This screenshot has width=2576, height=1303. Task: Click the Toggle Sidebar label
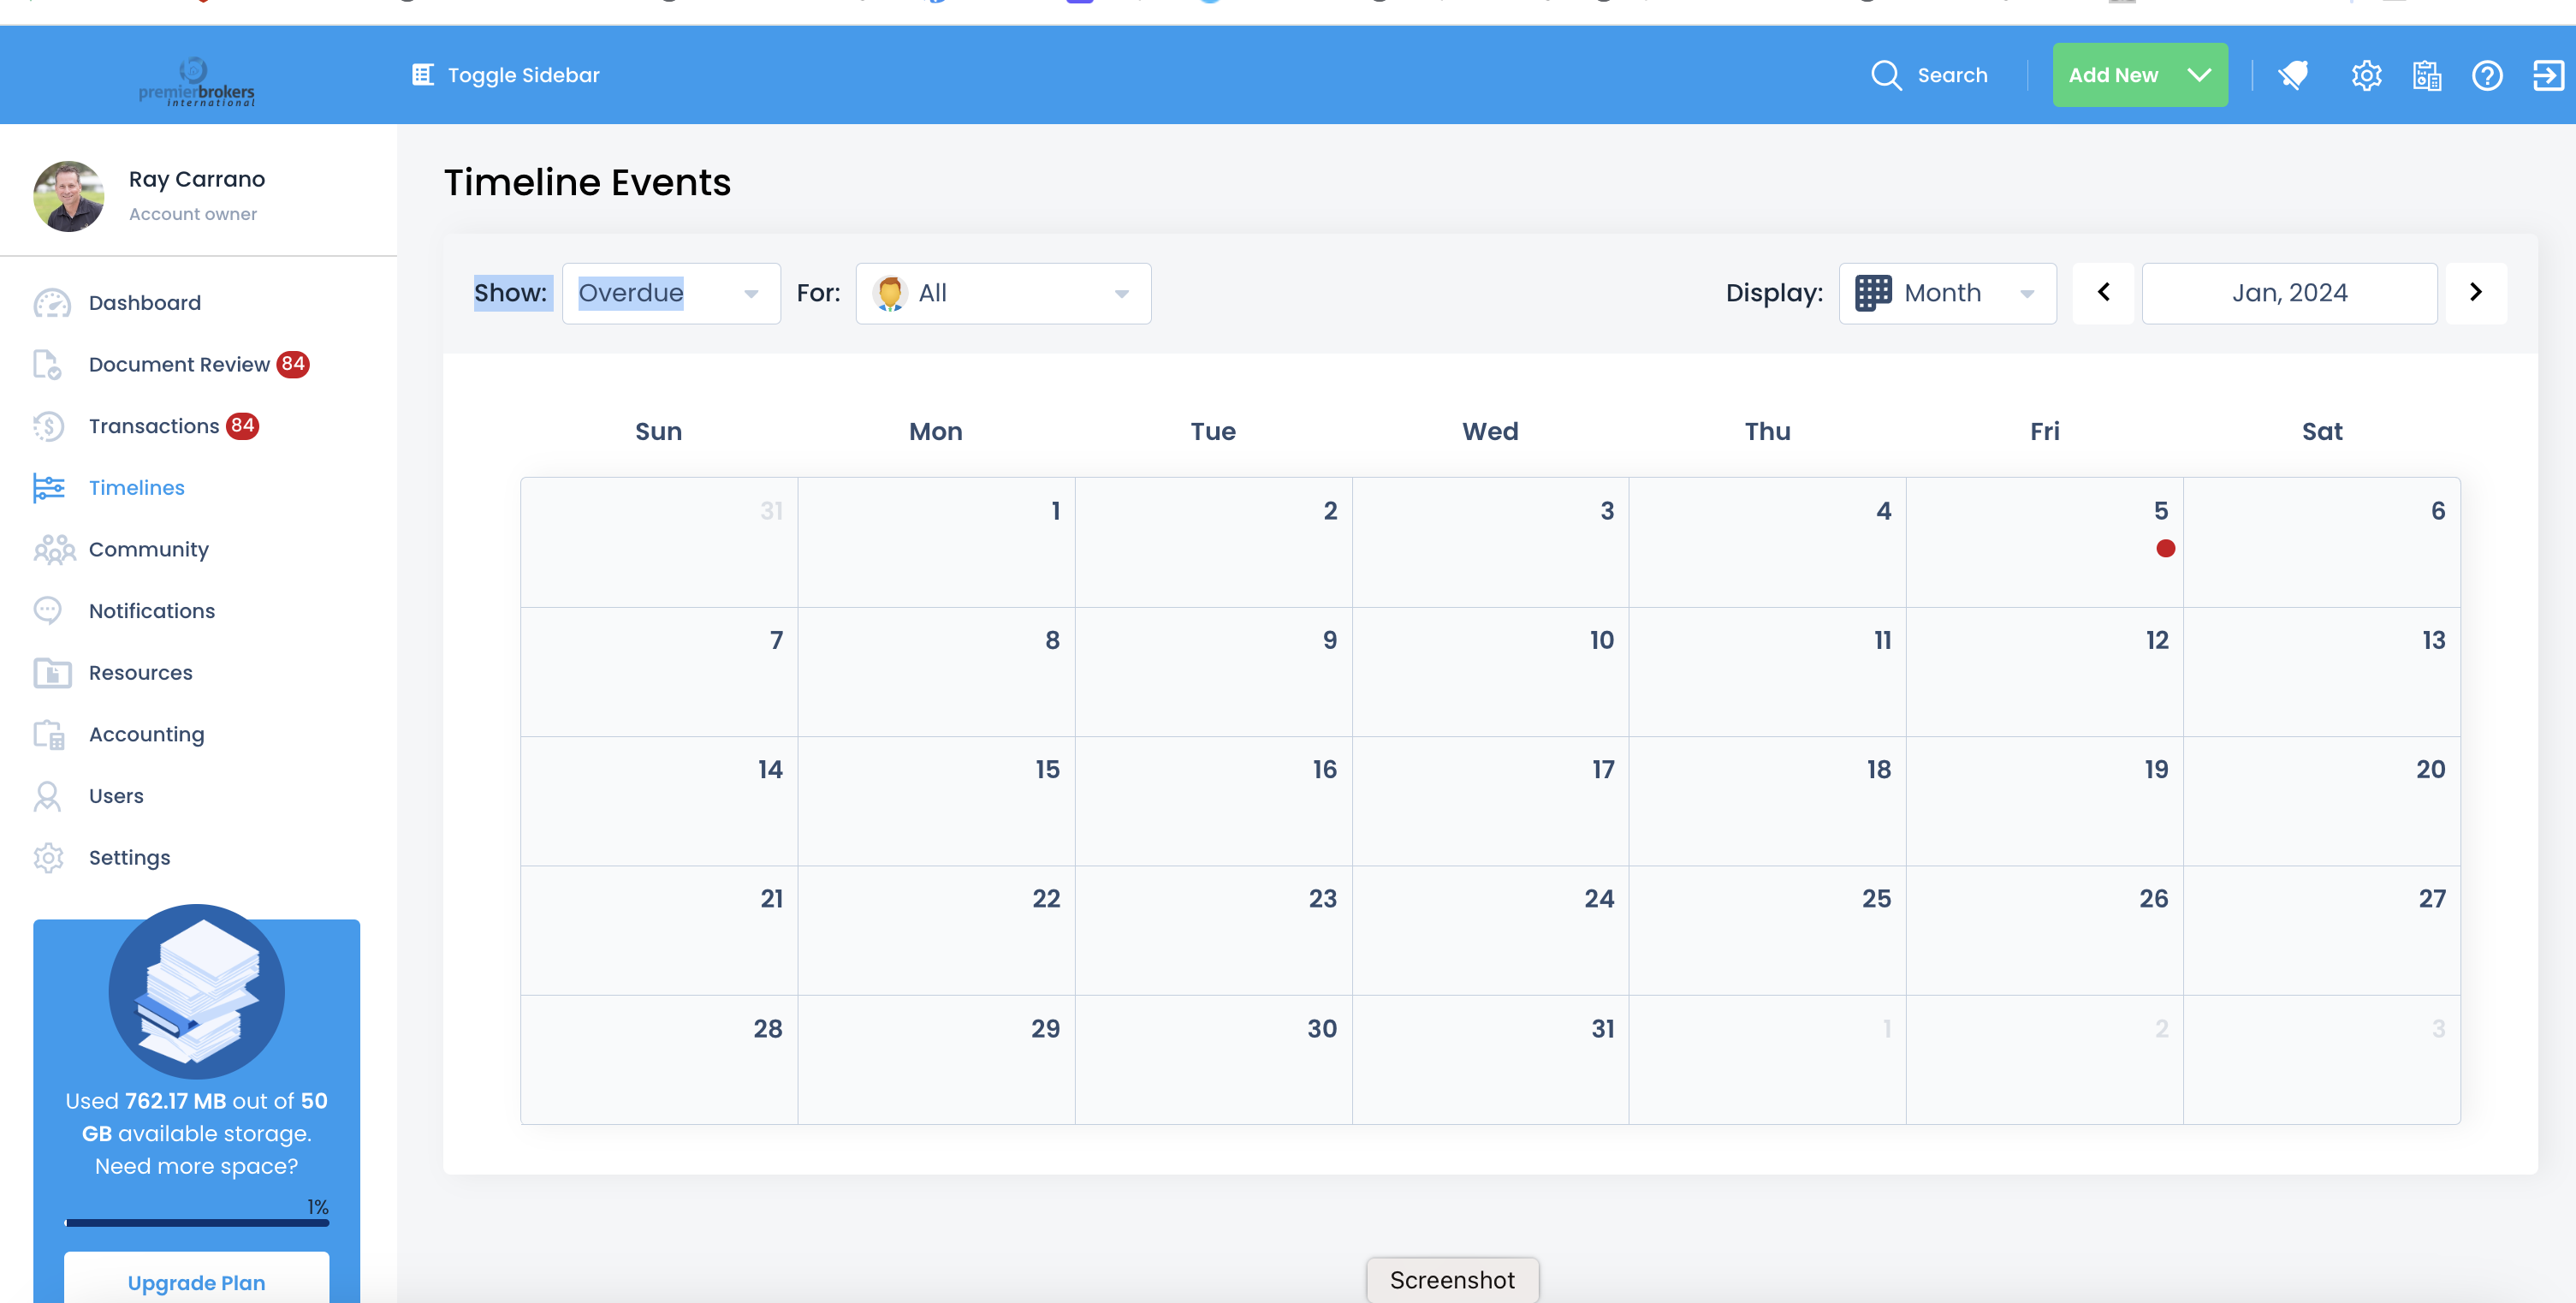(523, 75)
